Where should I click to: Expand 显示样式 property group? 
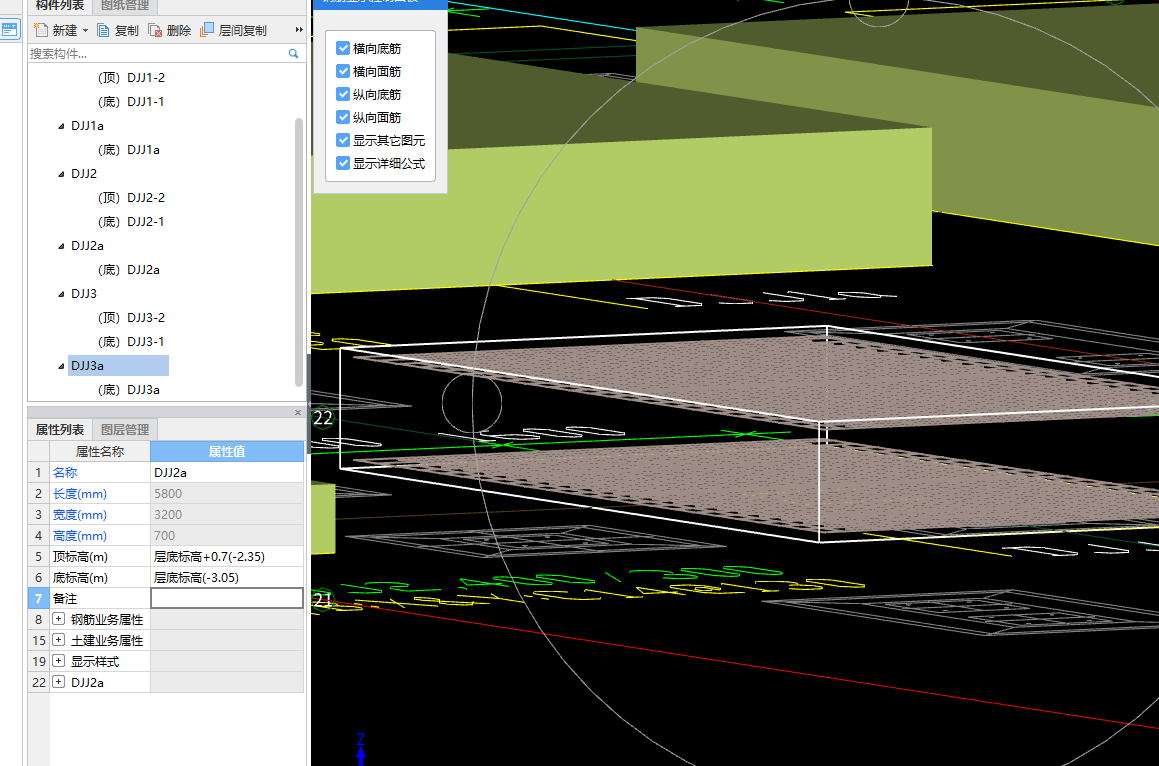pos(58,660)
